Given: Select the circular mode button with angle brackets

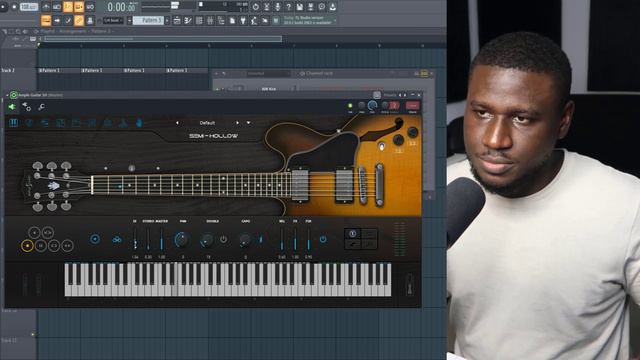Looking at the screenshot, I should point(48,233).
